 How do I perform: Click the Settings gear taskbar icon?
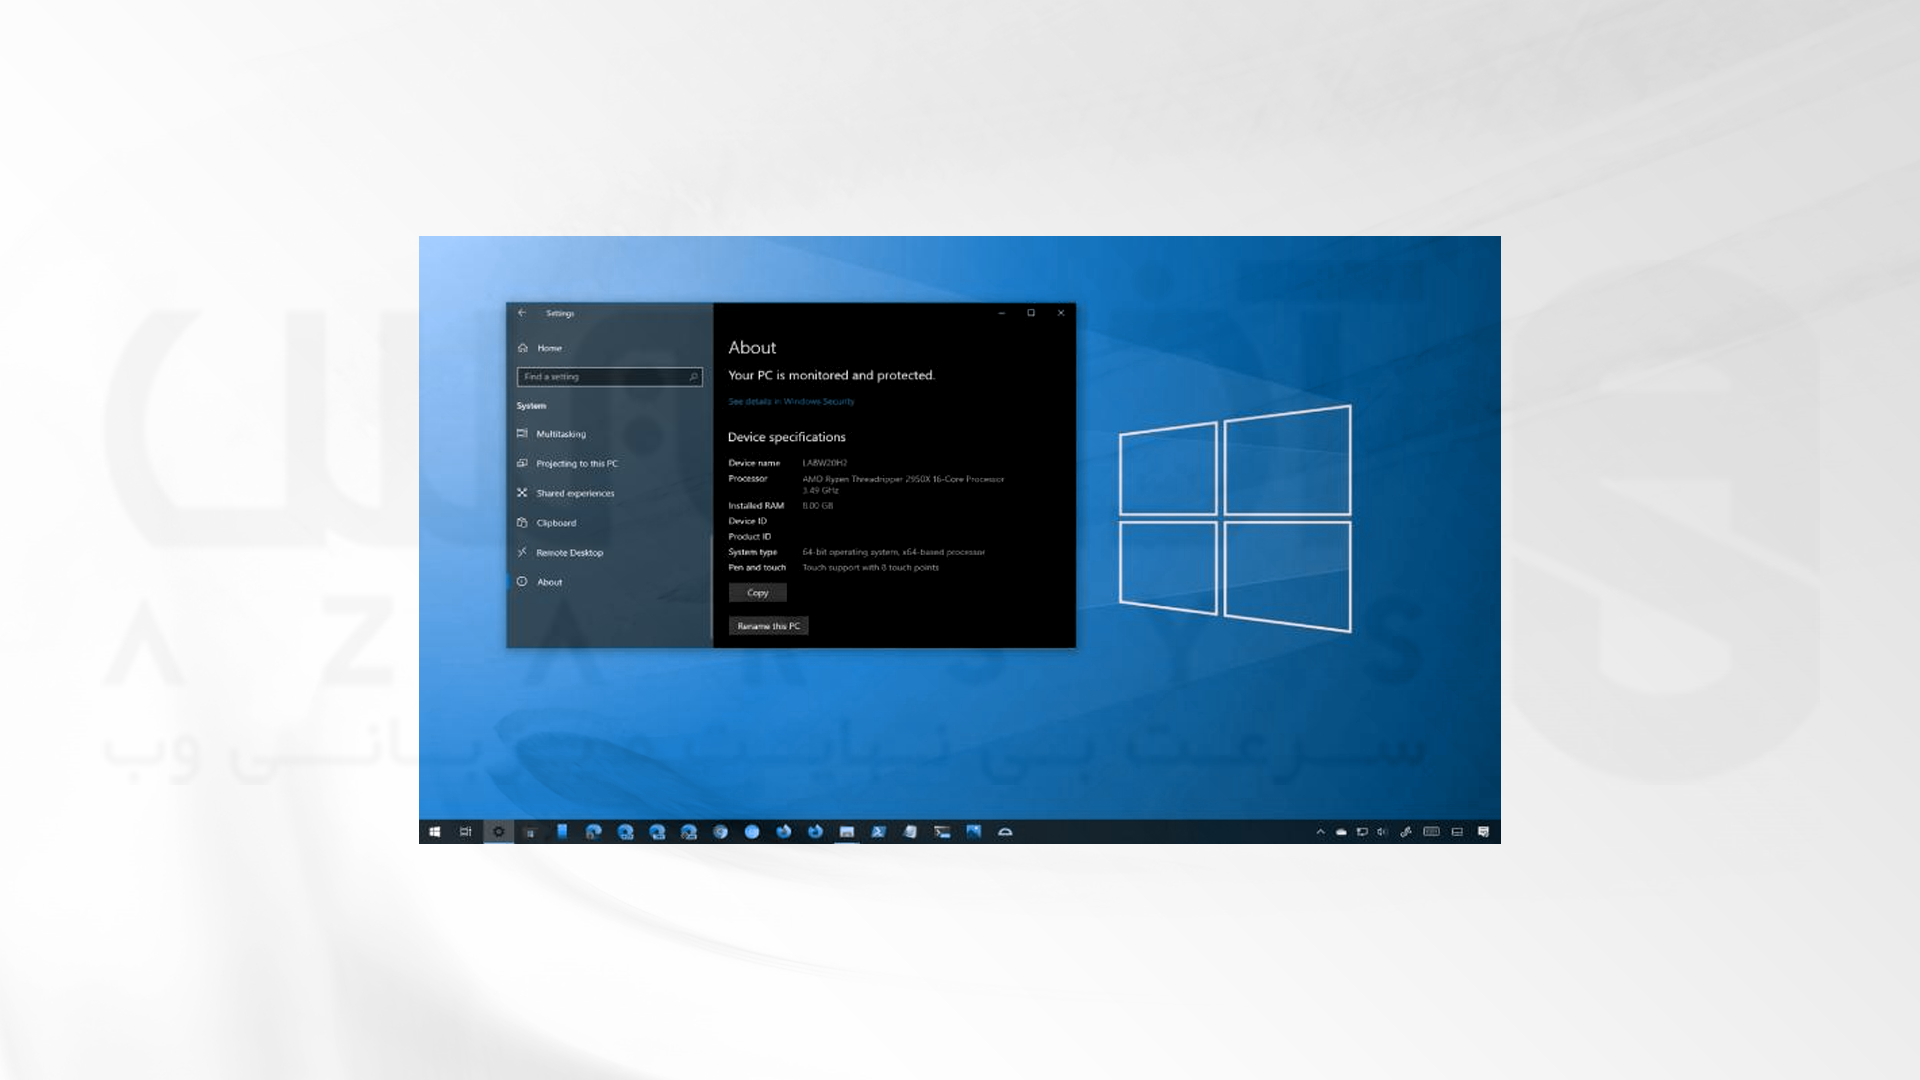[498, 832]
